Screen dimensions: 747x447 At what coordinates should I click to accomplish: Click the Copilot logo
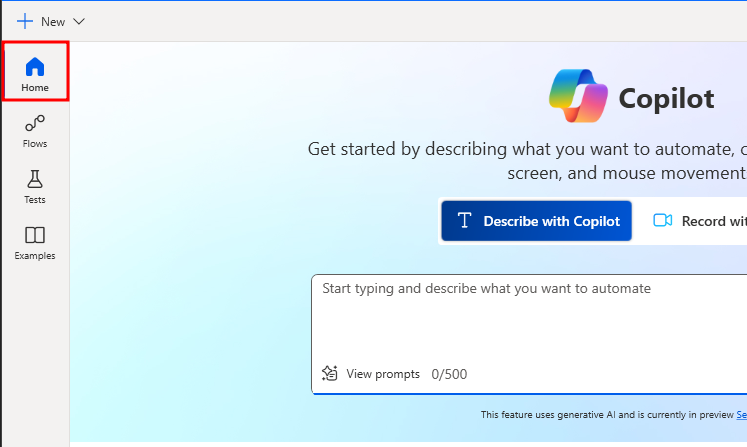578,96
